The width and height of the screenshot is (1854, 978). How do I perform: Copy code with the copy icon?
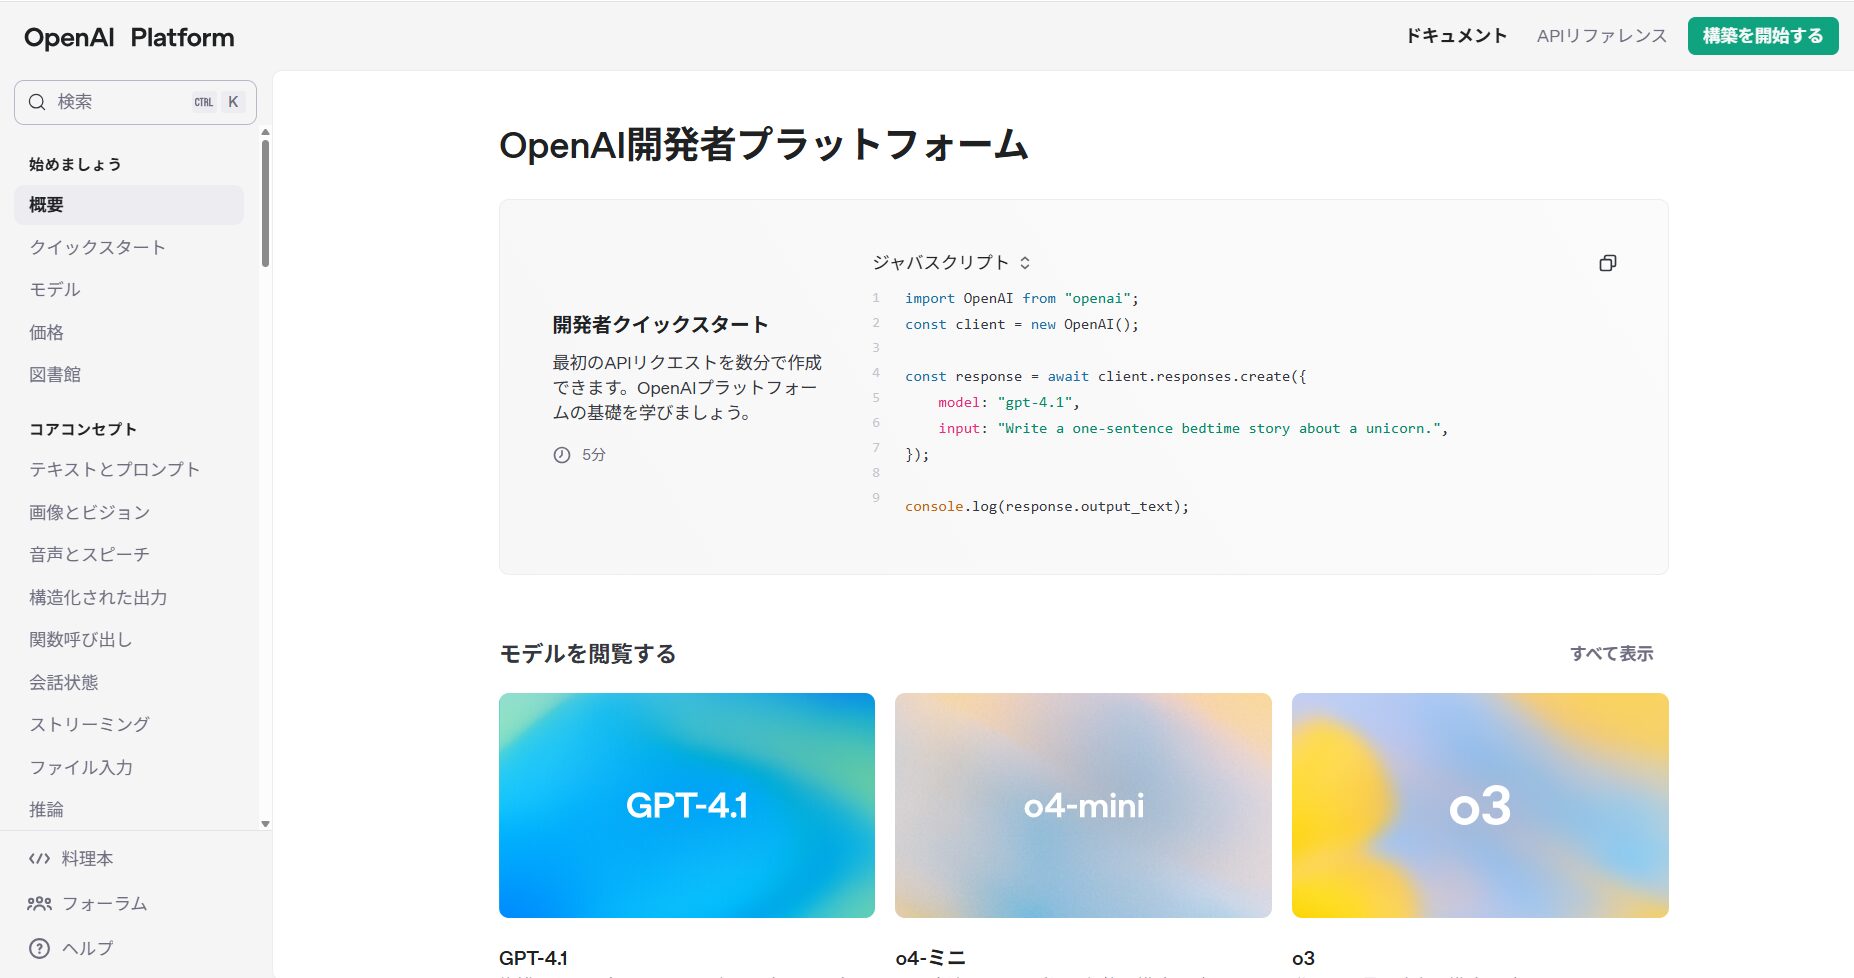tap(1608, 263)
